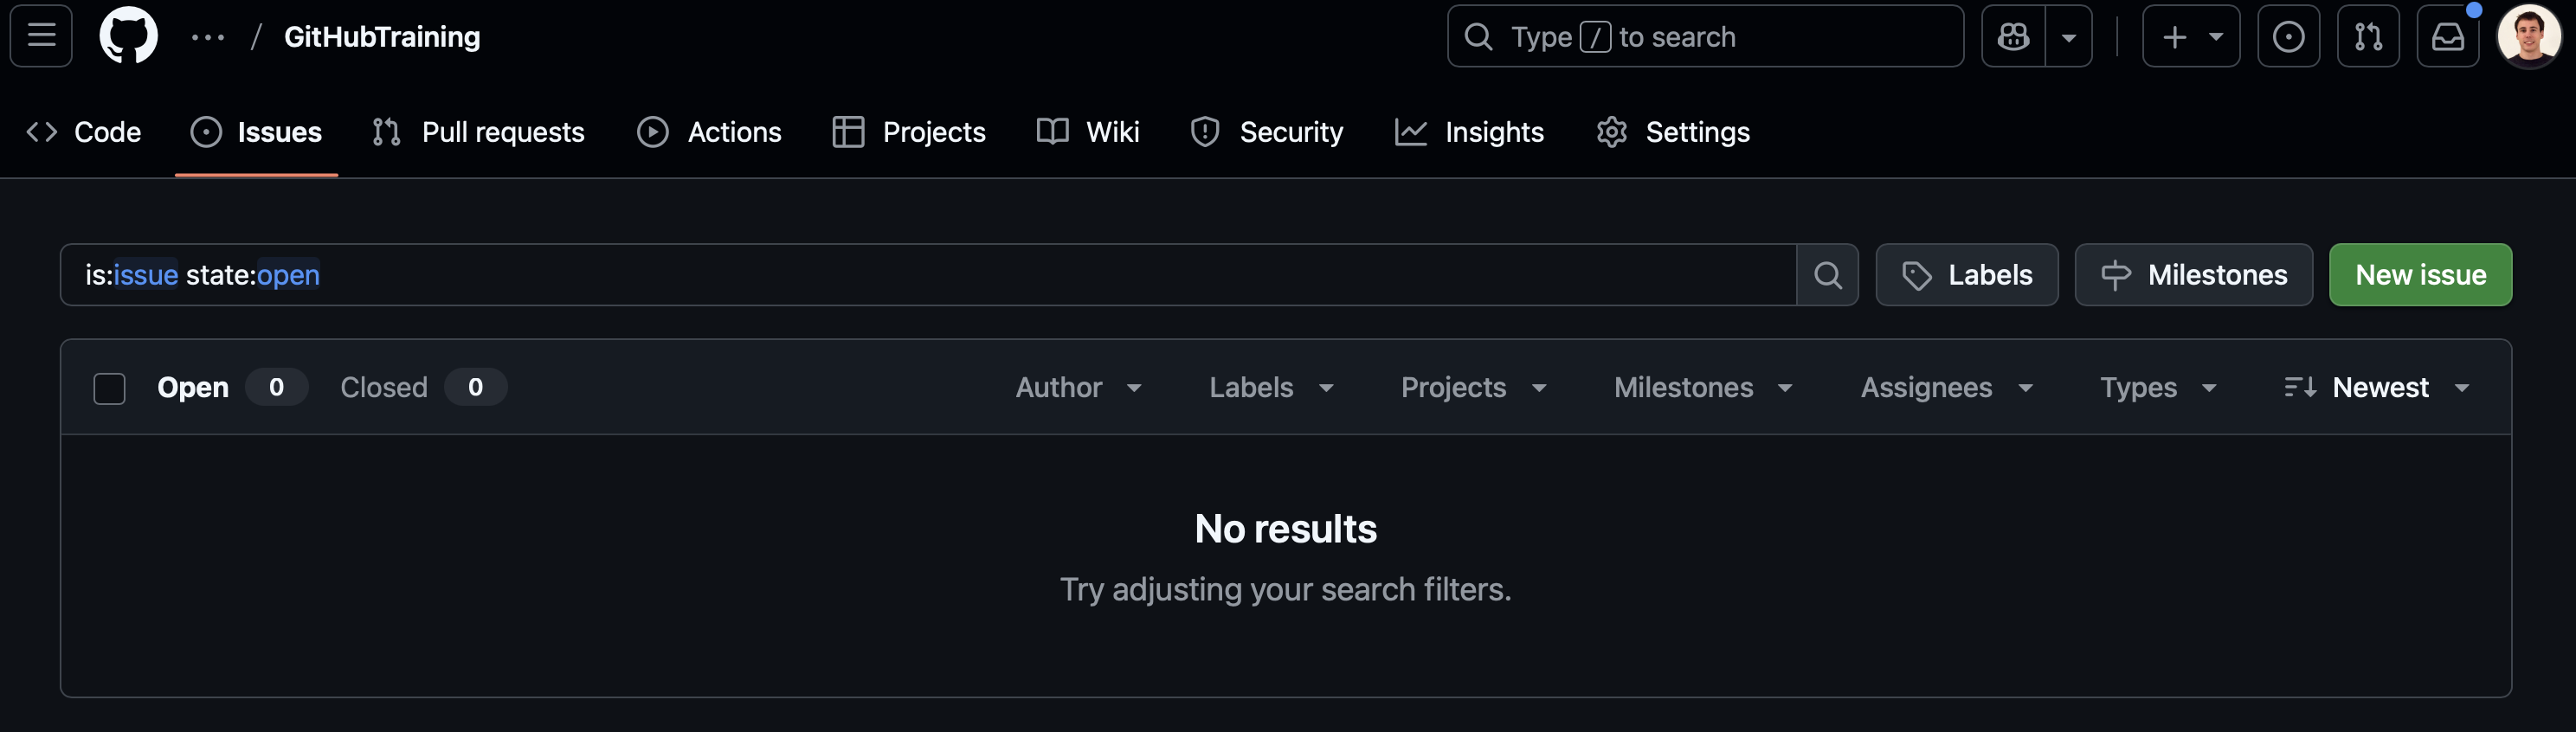Open the Copilot chat icon
This screenshot has width=2576, height=732.
[2013, 37]
